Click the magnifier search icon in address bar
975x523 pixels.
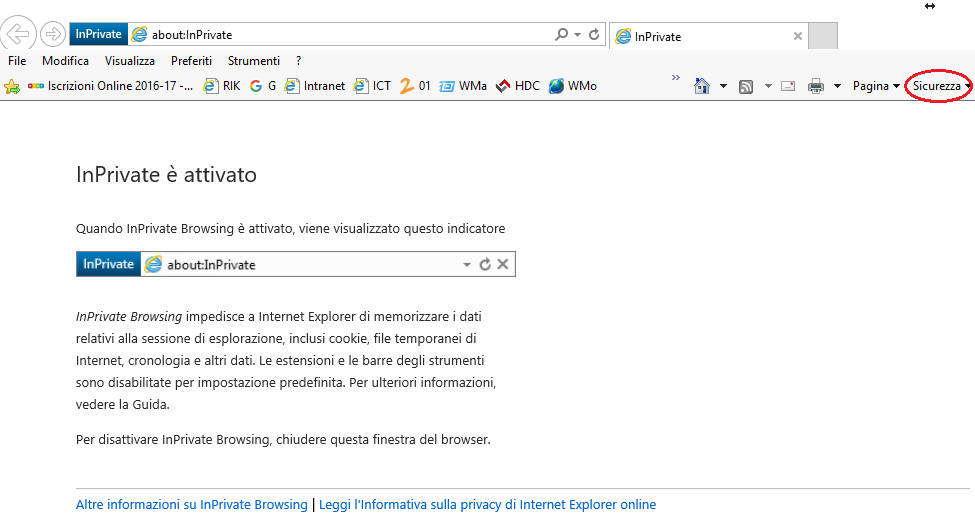tap(561, 34)
